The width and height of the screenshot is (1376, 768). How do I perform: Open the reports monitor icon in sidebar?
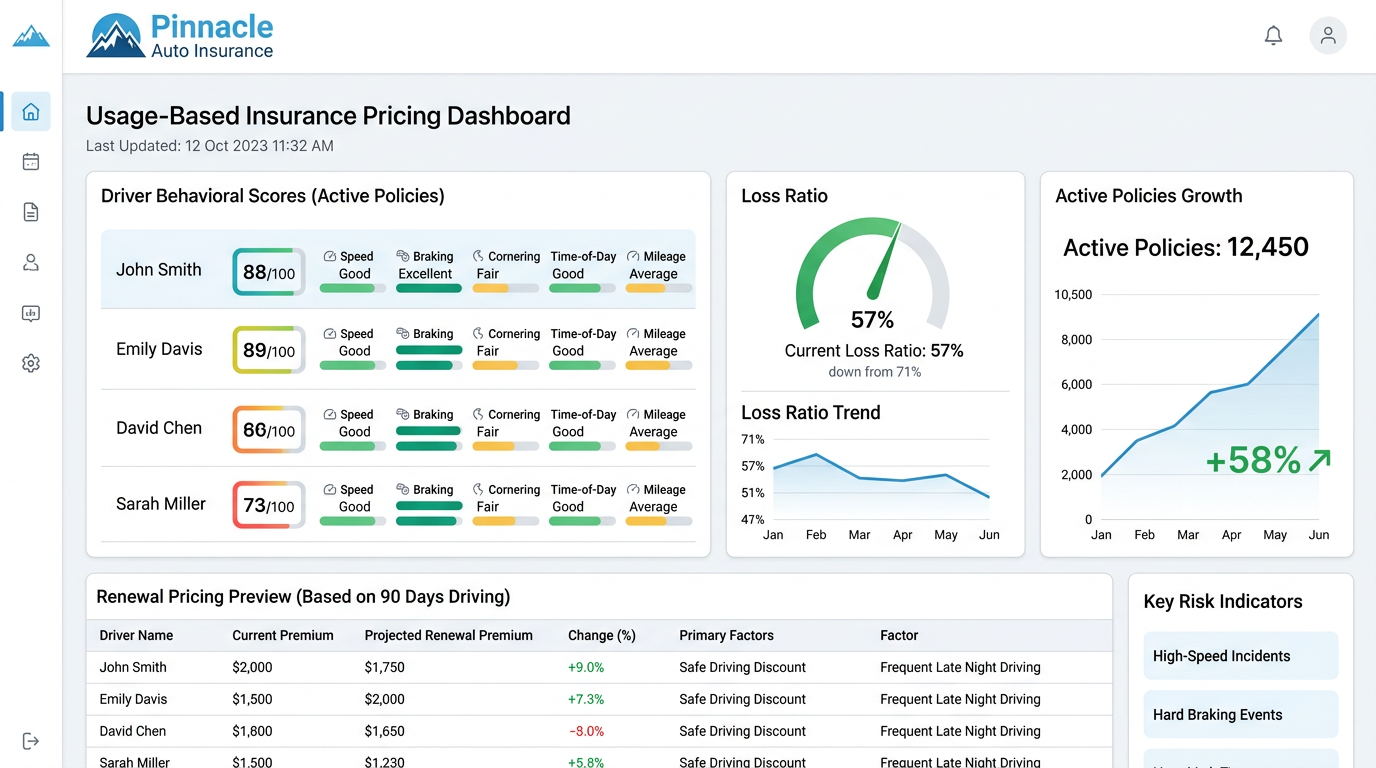31,313
